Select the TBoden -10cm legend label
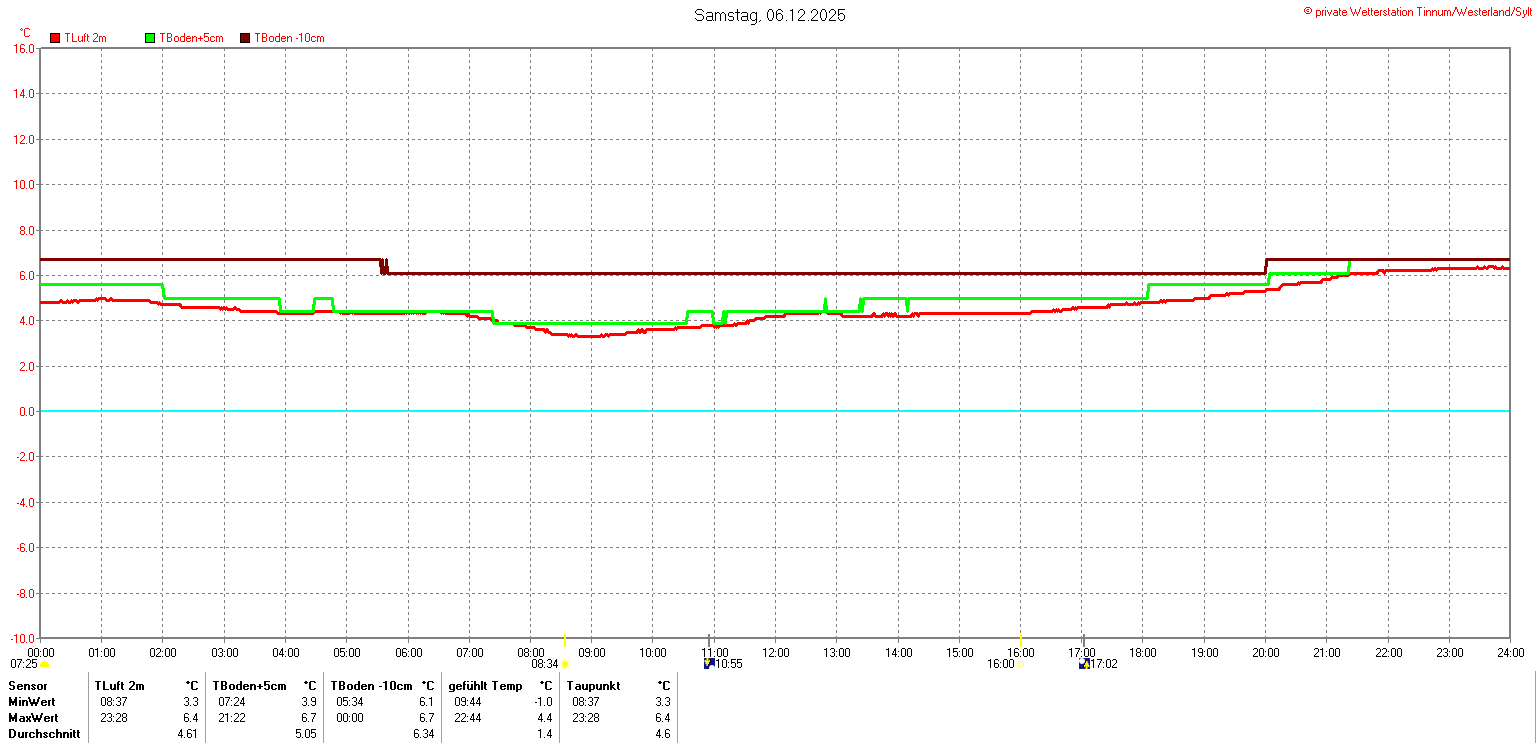Screen dimensions: 1536x743 289,38
